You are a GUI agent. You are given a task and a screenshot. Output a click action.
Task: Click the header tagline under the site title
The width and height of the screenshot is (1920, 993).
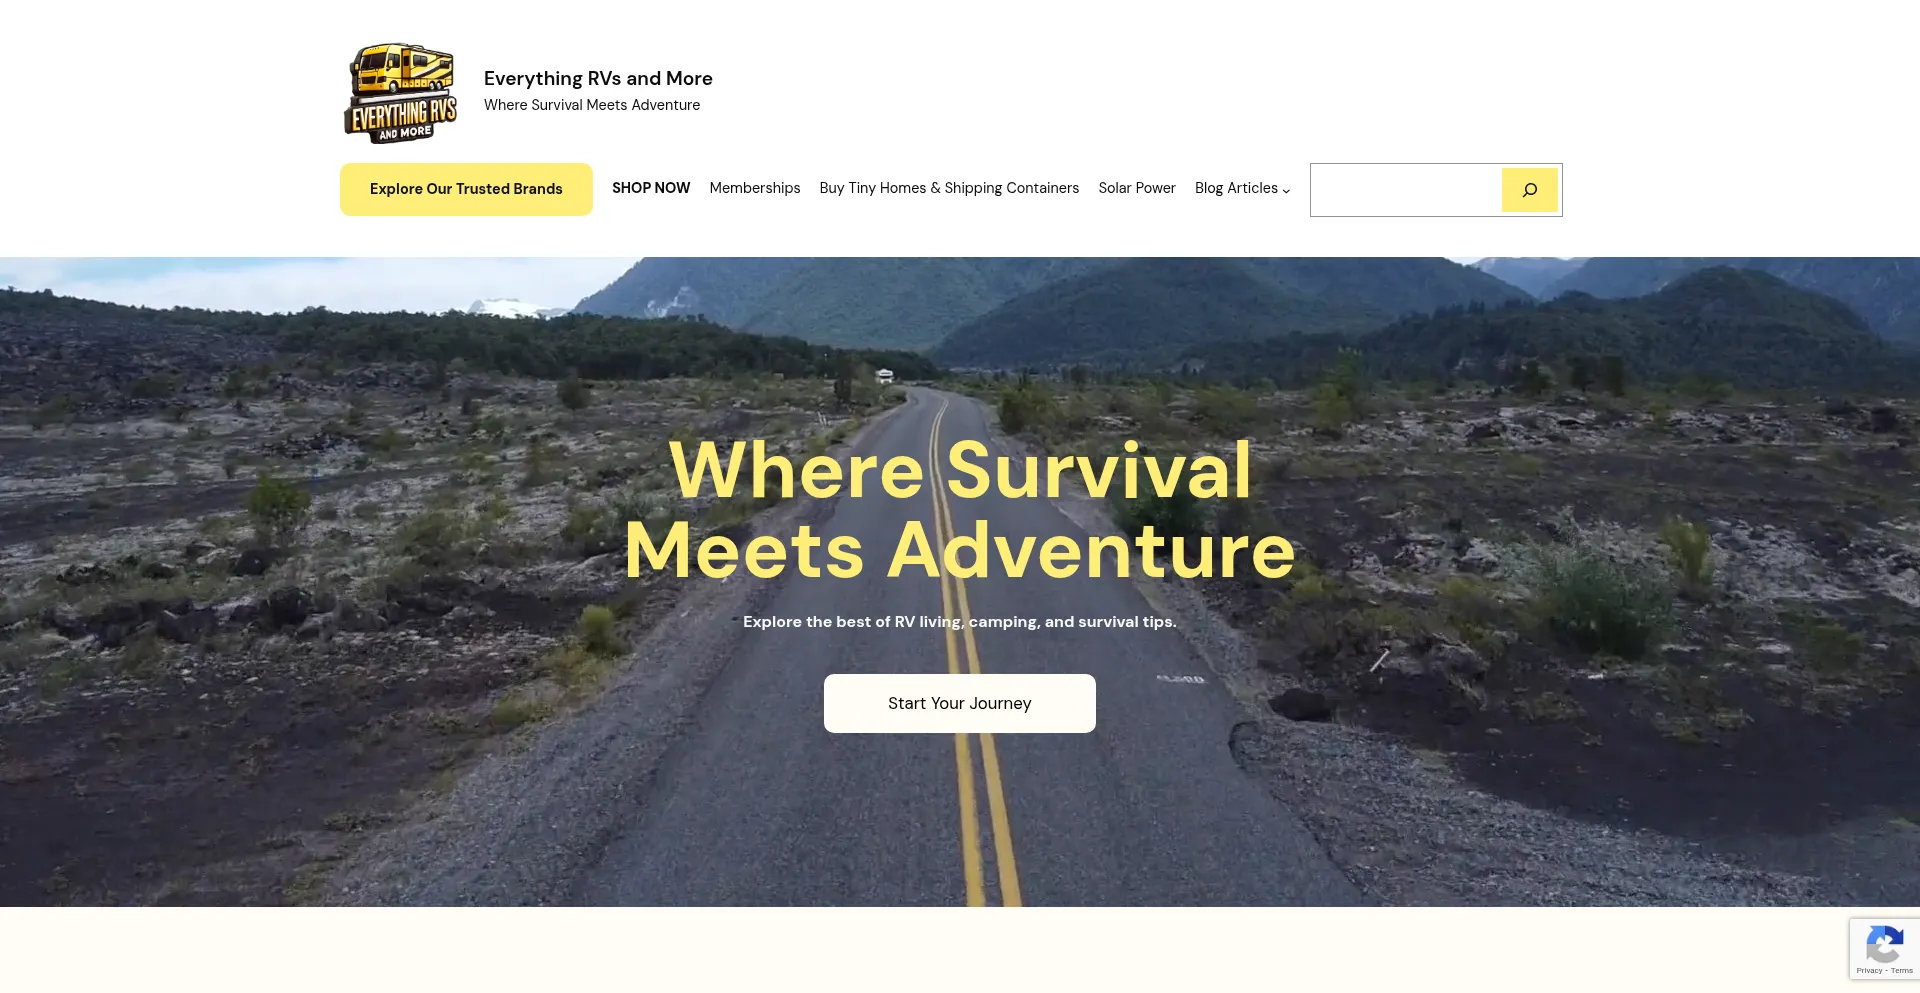[592, 105]
